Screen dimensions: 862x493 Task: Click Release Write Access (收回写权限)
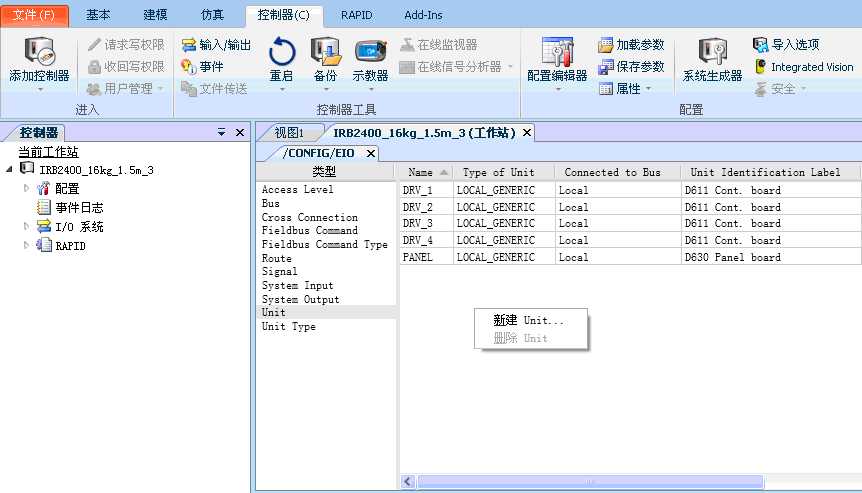126,67
